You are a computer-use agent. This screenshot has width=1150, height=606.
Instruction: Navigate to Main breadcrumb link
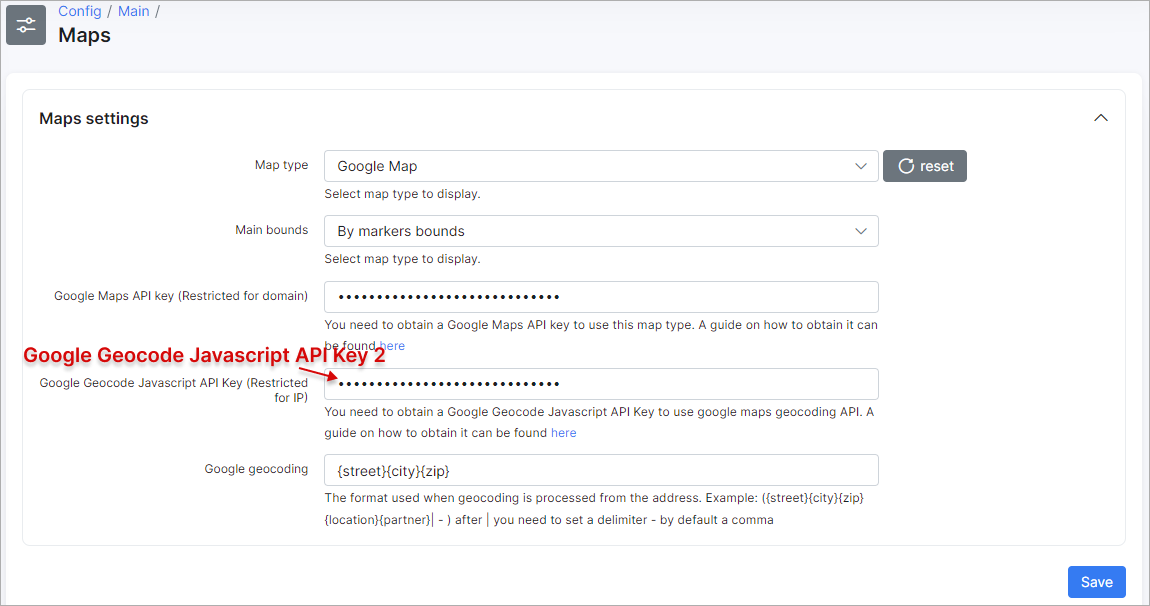coord(133,11)
